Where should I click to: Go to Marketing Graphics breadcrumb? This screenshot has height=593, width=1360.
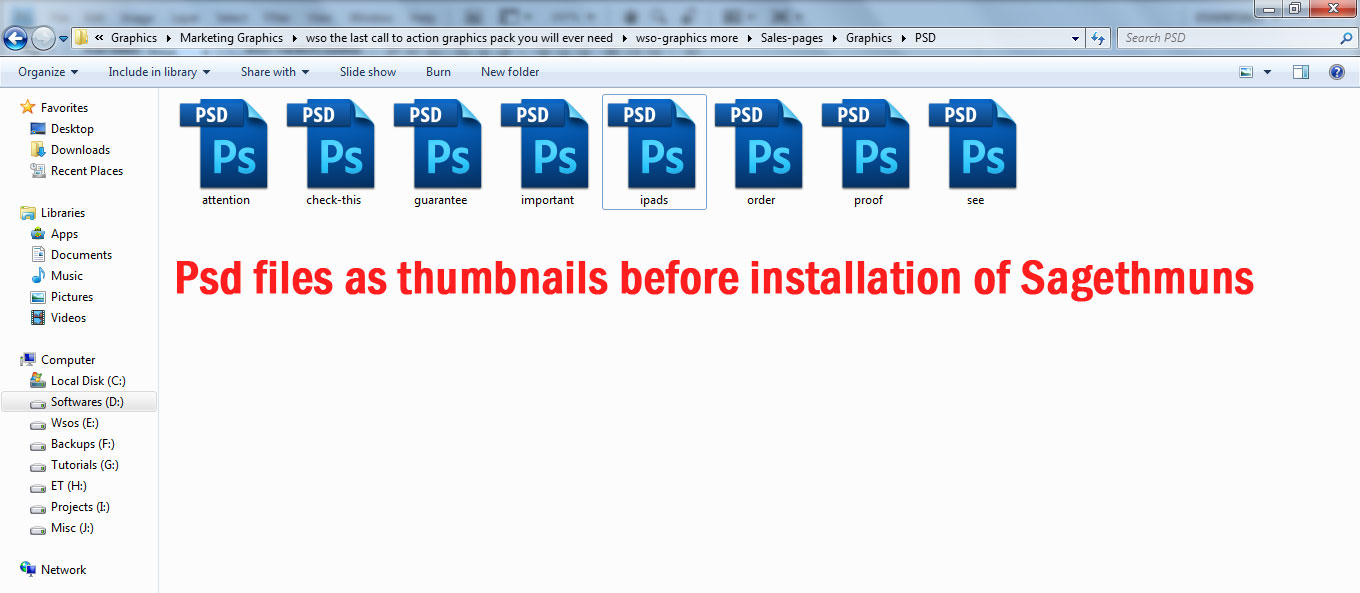(231, 38)
